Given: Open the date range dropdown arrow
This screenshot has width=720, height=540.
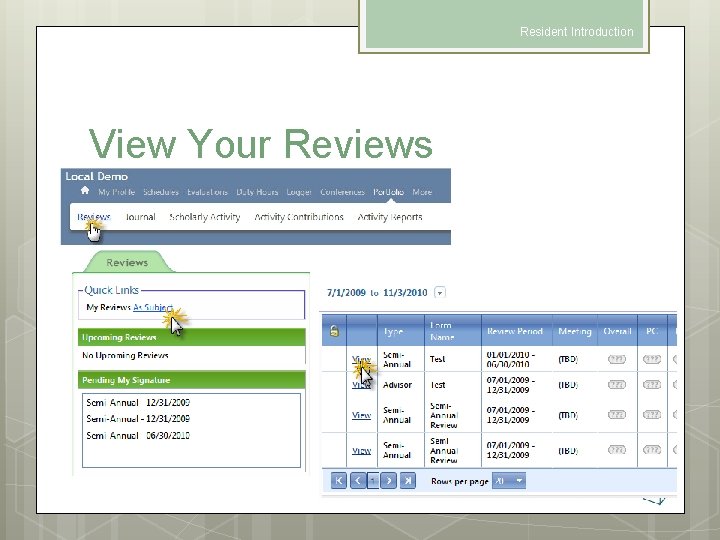Looking at the screenshot, I should pyautogui.click(x=439, y=292).
